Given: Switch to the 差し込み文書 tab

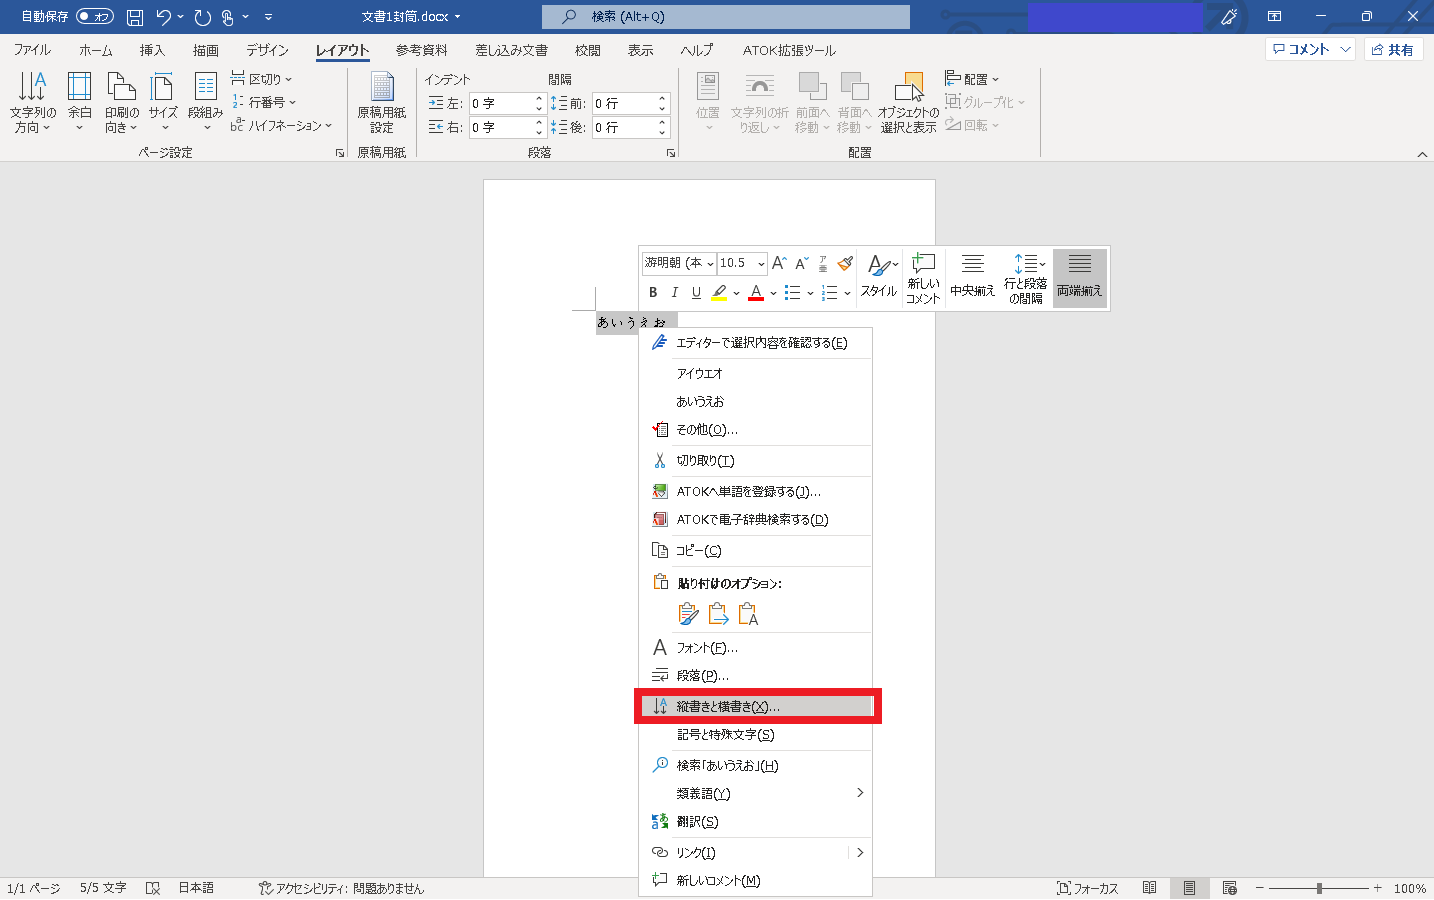Looking at the screenshot, I should click(x=511, y=50).
